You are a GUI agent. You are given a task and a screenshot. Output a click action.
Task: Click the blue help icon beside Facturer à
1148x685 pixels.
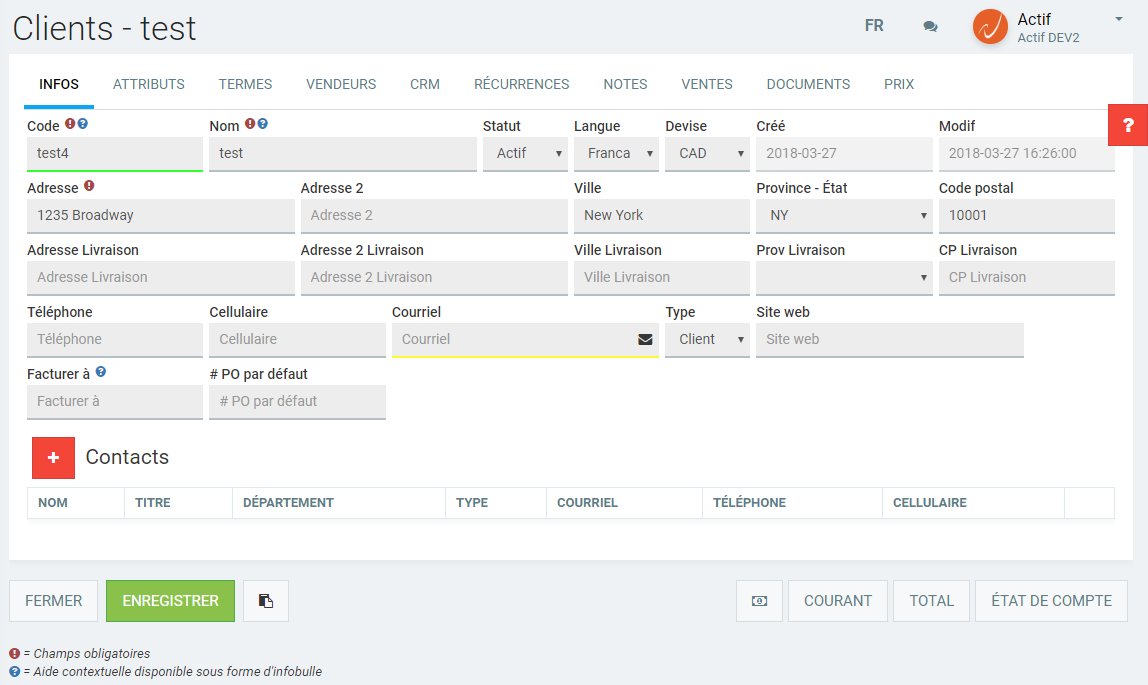coord(101,373)
